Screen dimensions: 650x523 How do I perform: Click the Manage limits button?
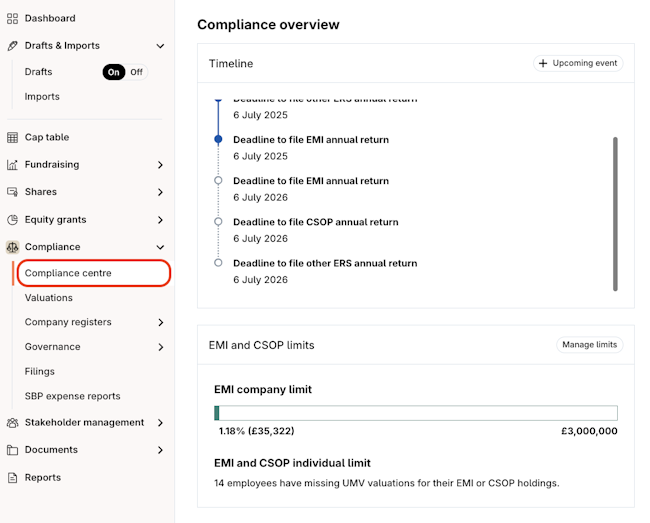[x=589, y=345]
